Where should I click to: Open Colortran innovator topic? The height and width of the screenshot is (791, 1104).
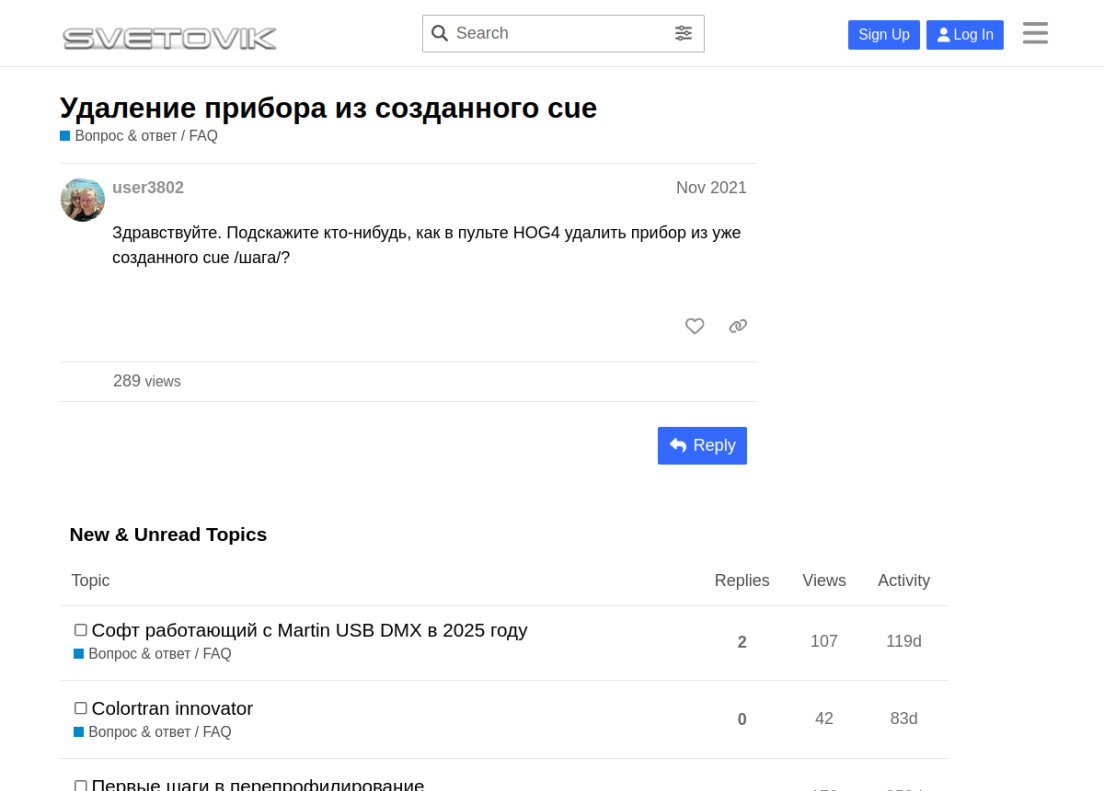click(x=172, y=708)
